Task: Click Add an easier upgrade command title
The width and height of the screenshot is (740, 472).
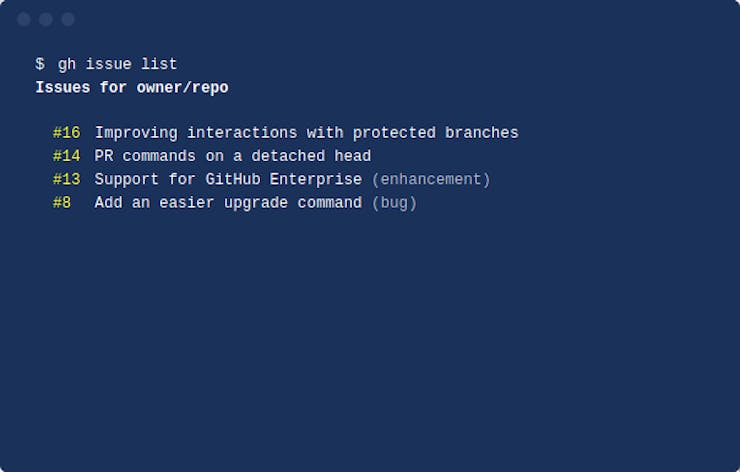Action: coord(228,203)
